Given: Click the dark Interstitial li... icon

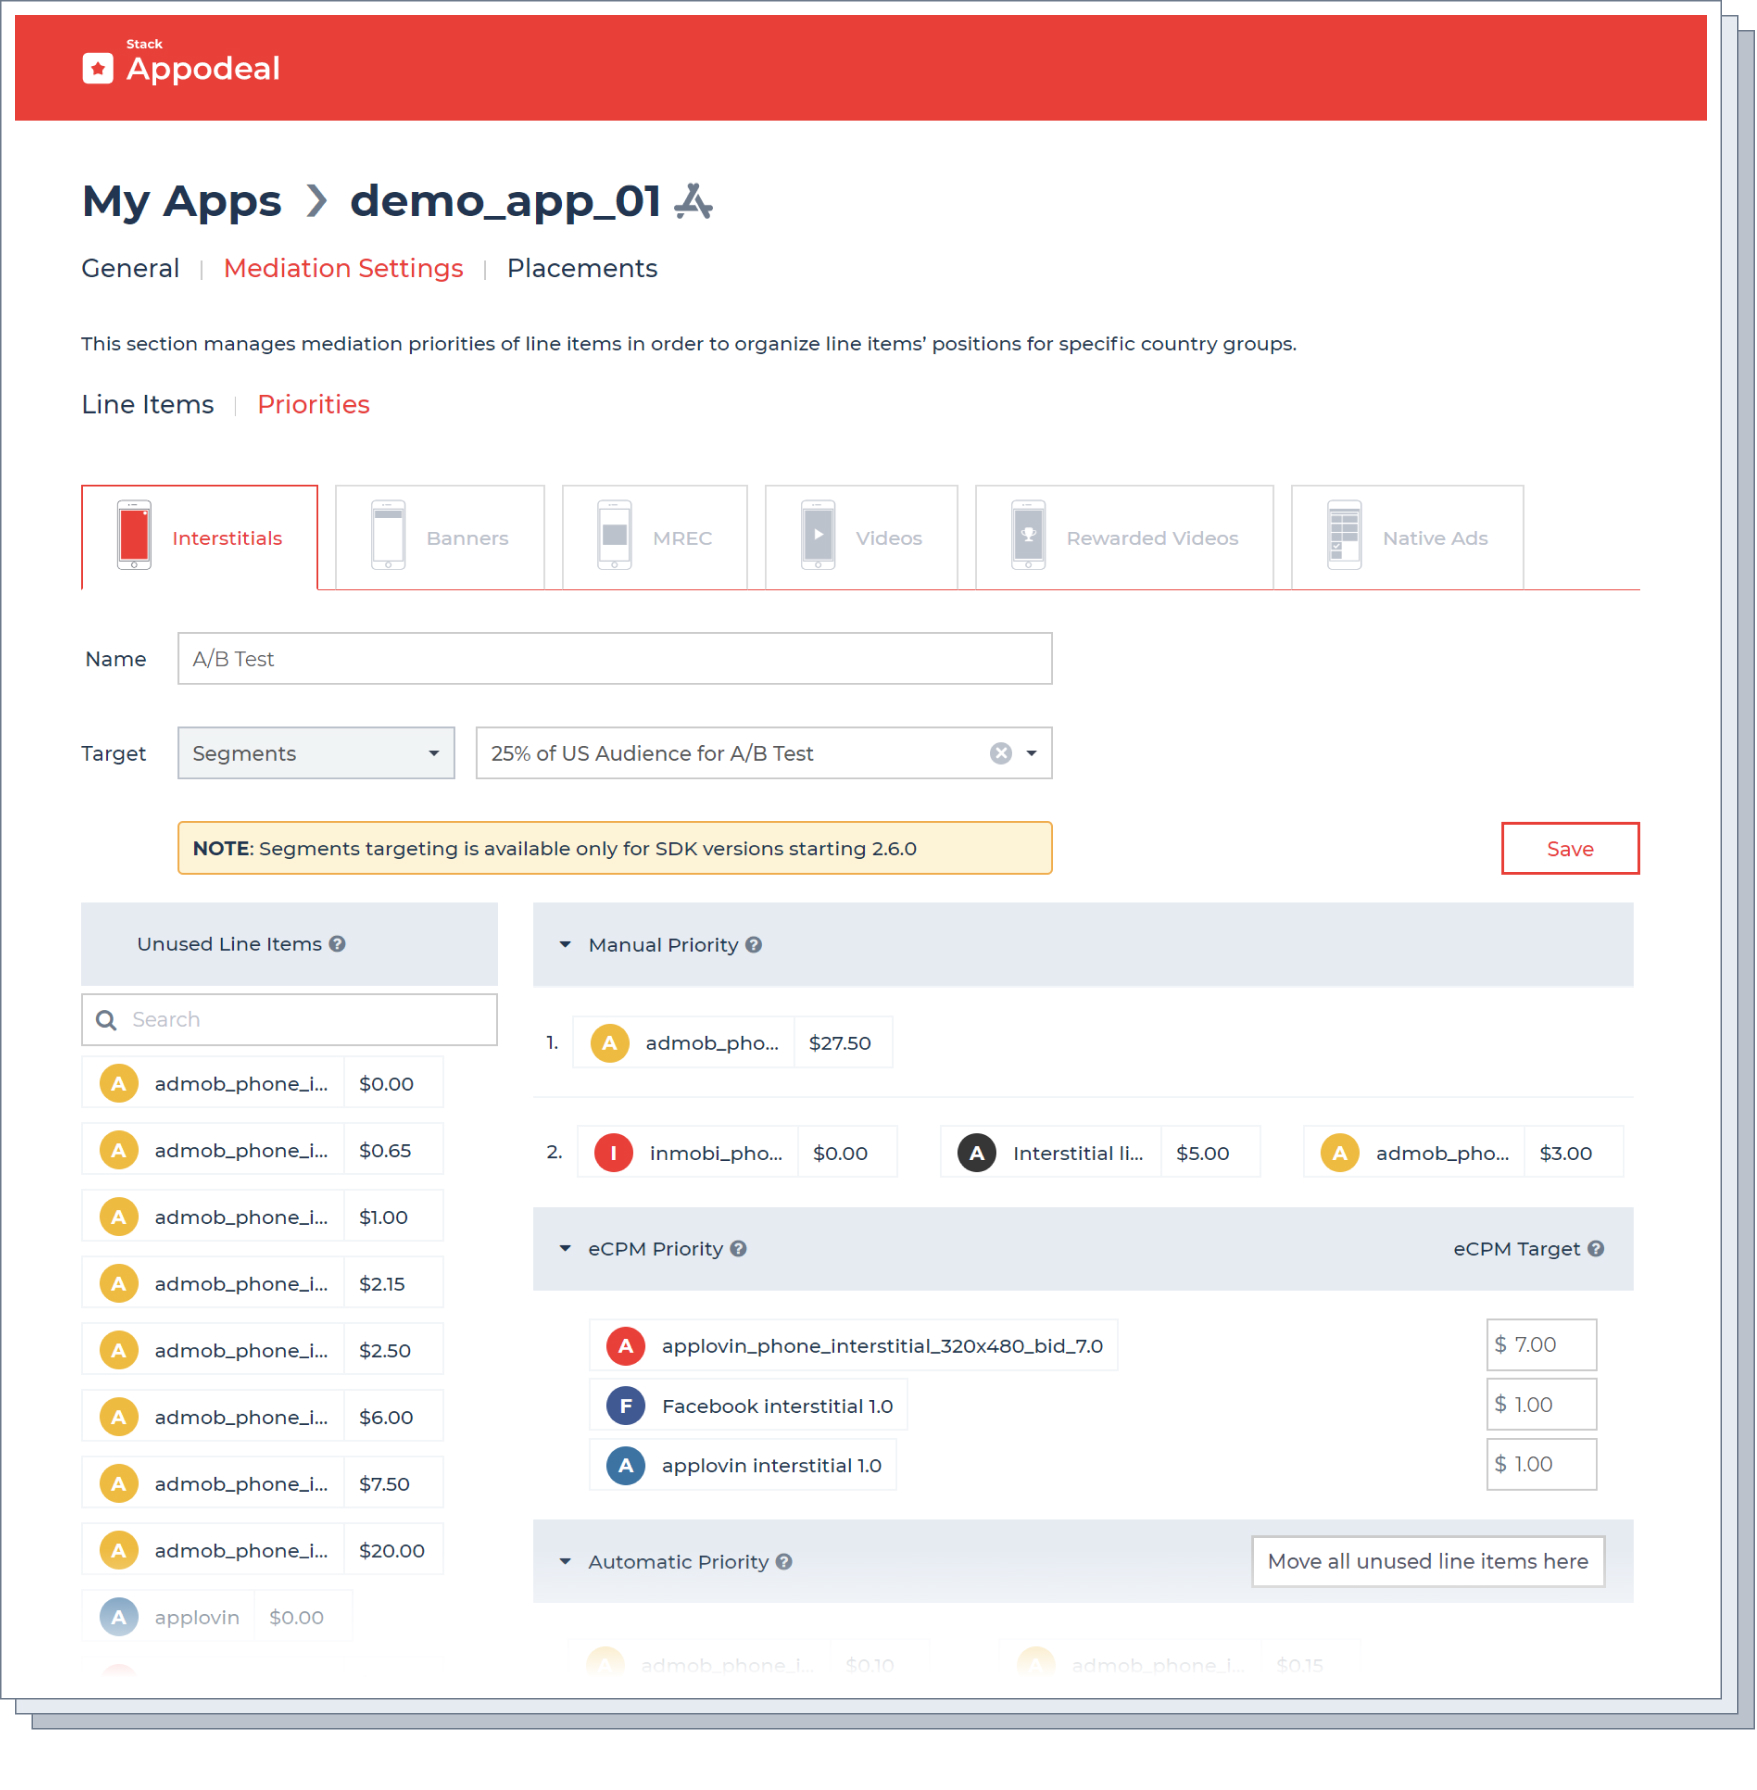Looking at the screenshot, I should tap(977, 1153).
